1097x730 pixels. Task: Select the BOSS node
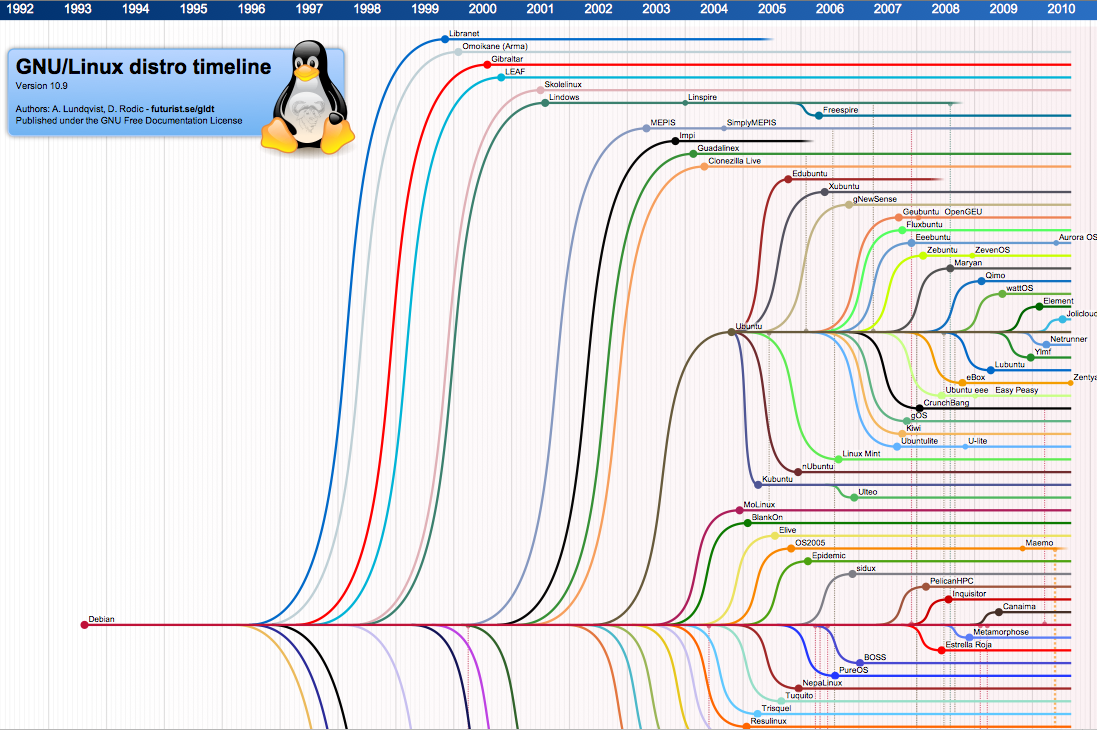(x=860, y=663)
